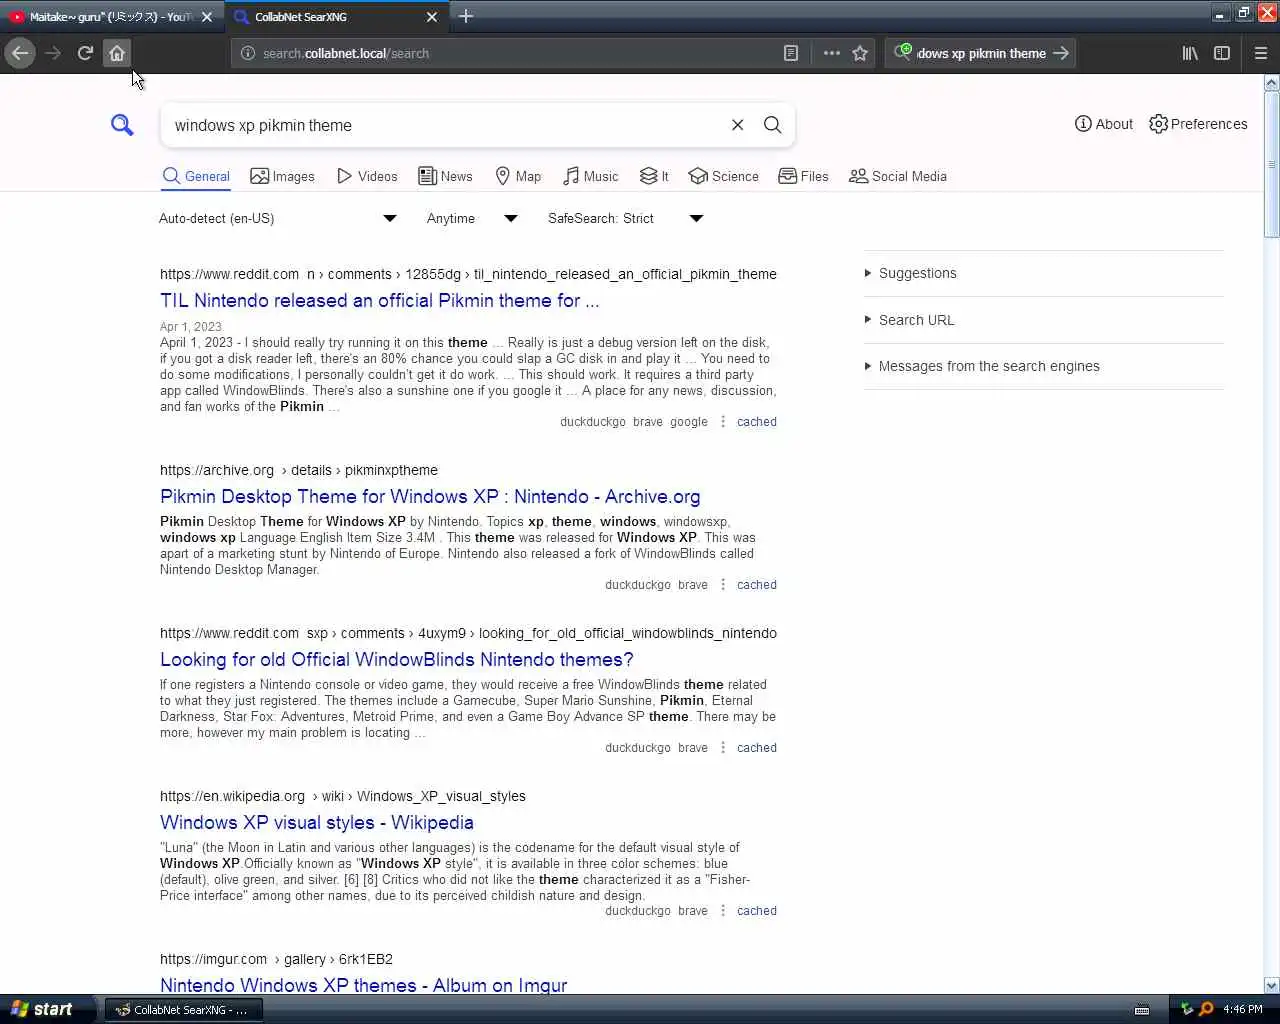Open options menu for Archive.org result
This screenshot has width=1280, height=1024.
[x=723, y=585]
